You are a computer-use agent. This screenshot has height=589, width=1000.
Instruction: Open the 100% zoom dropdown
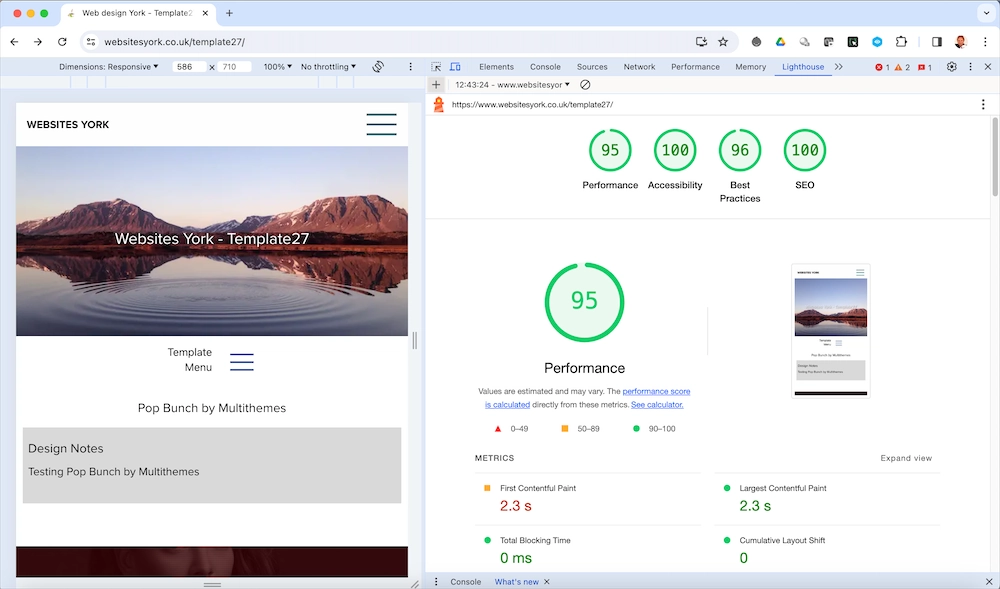tap(277, 67)
